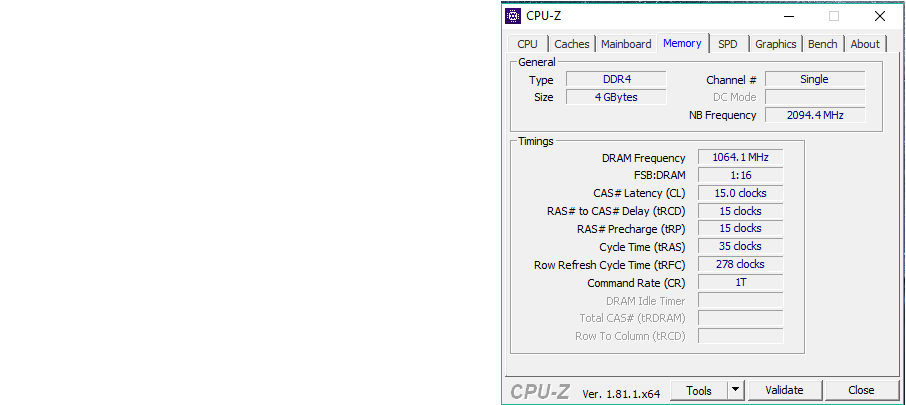Select the Mainboard tab

626,44
